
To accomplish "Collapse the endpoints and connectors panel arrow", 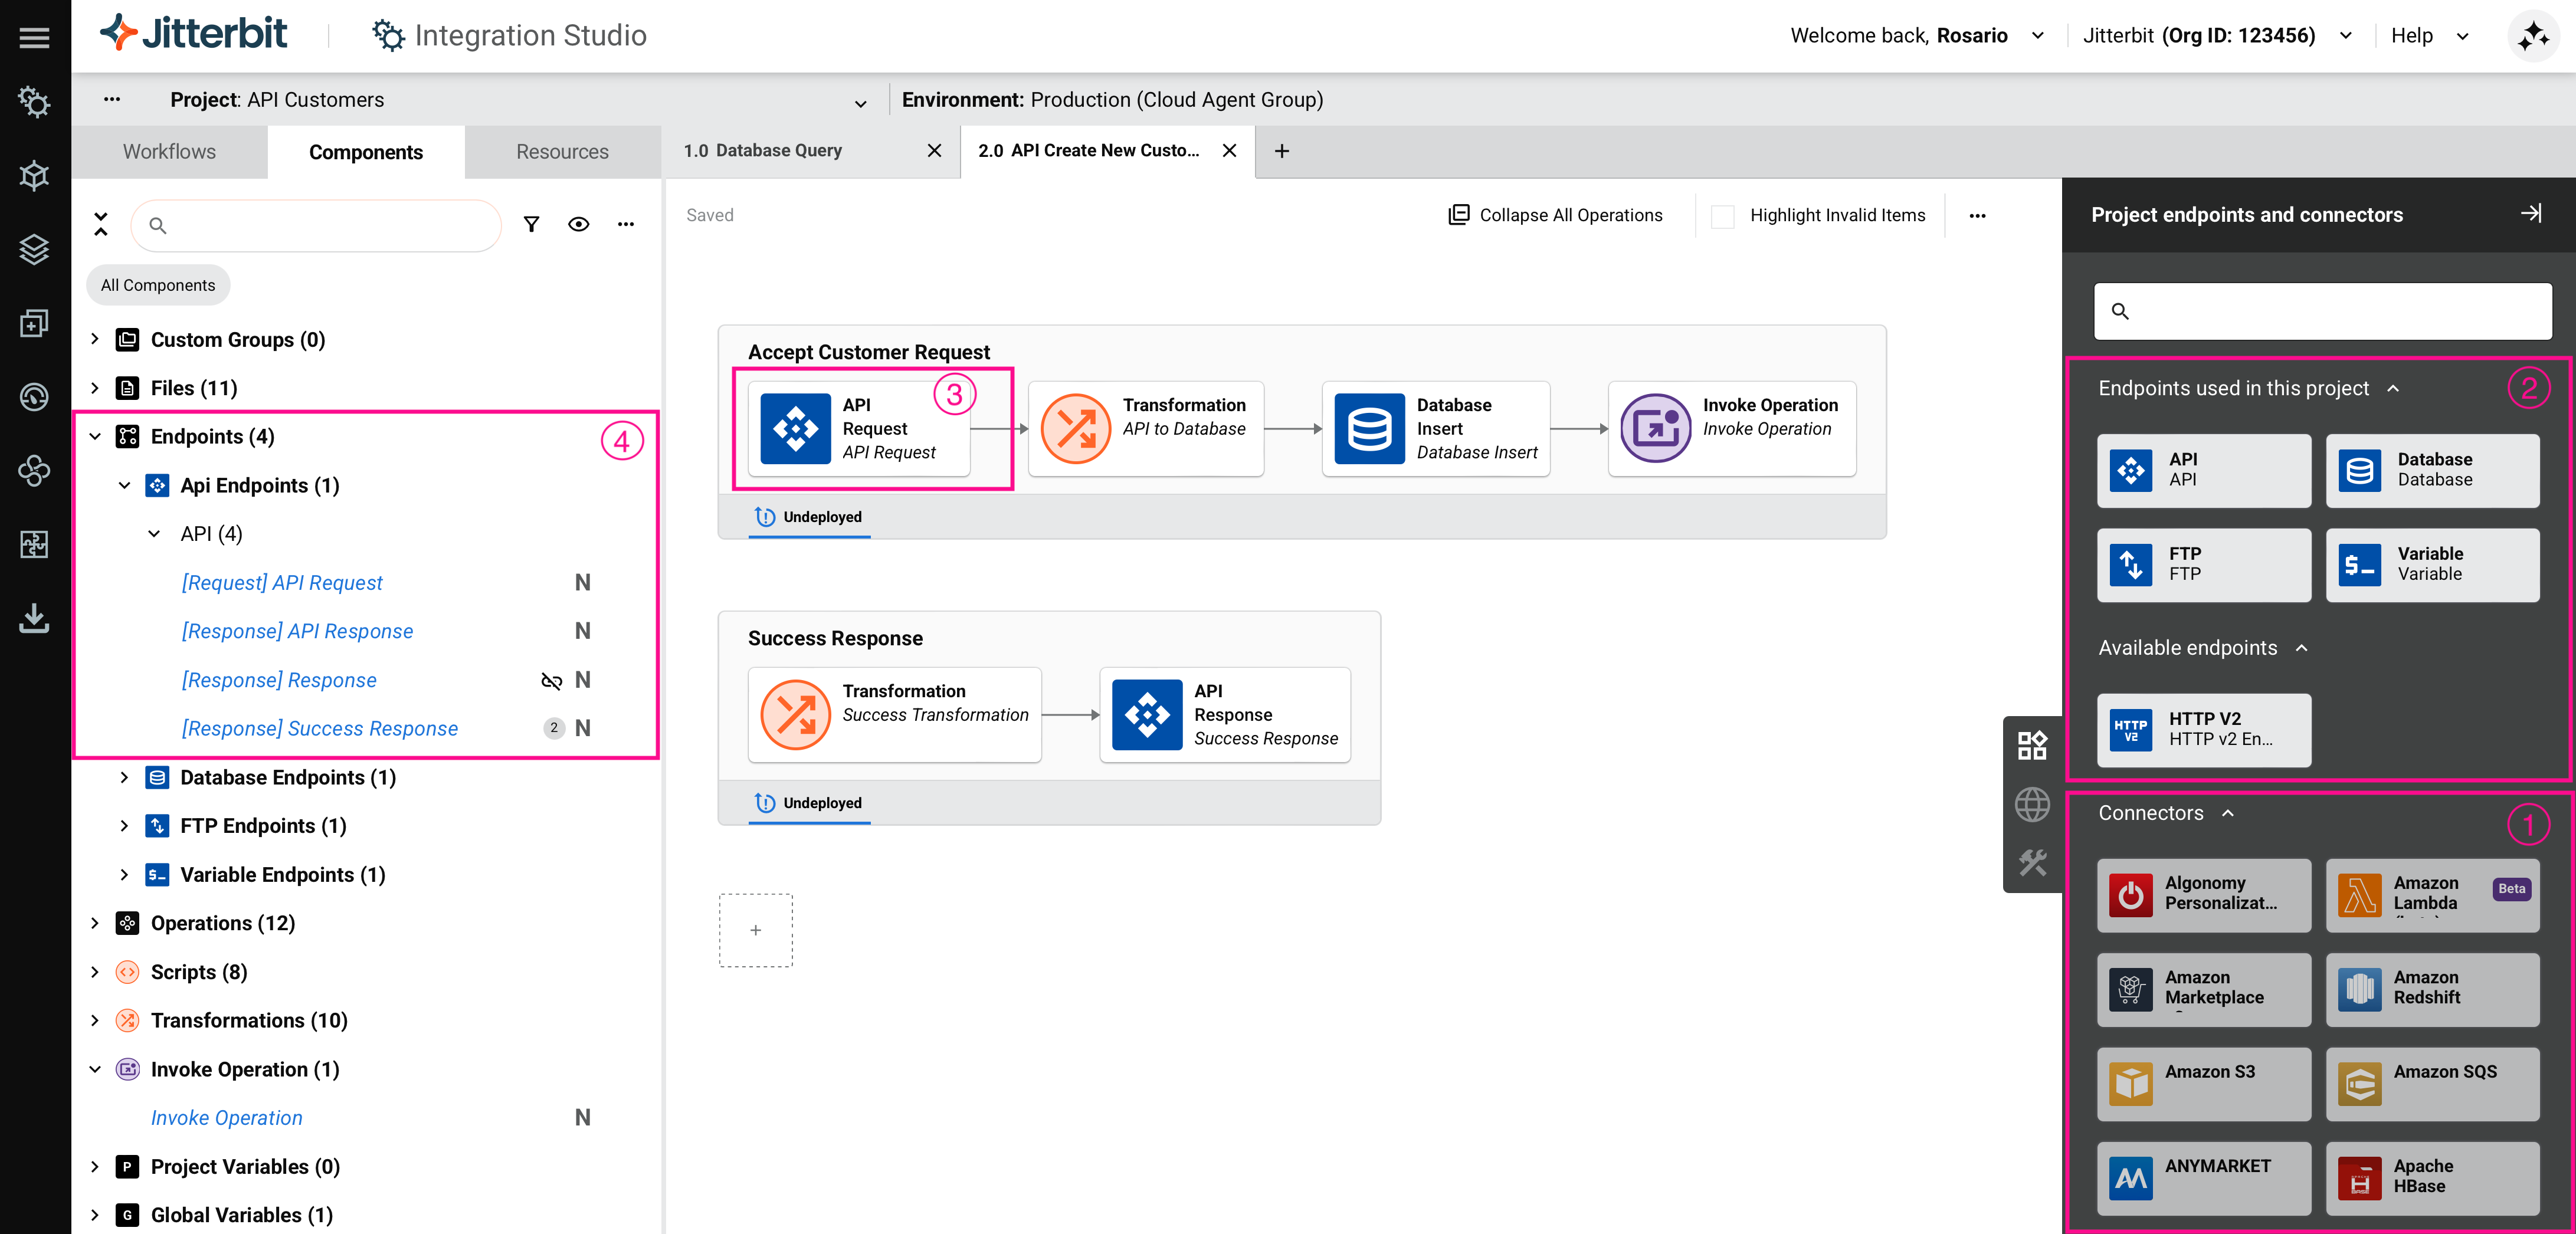I will click(2530, 214).
